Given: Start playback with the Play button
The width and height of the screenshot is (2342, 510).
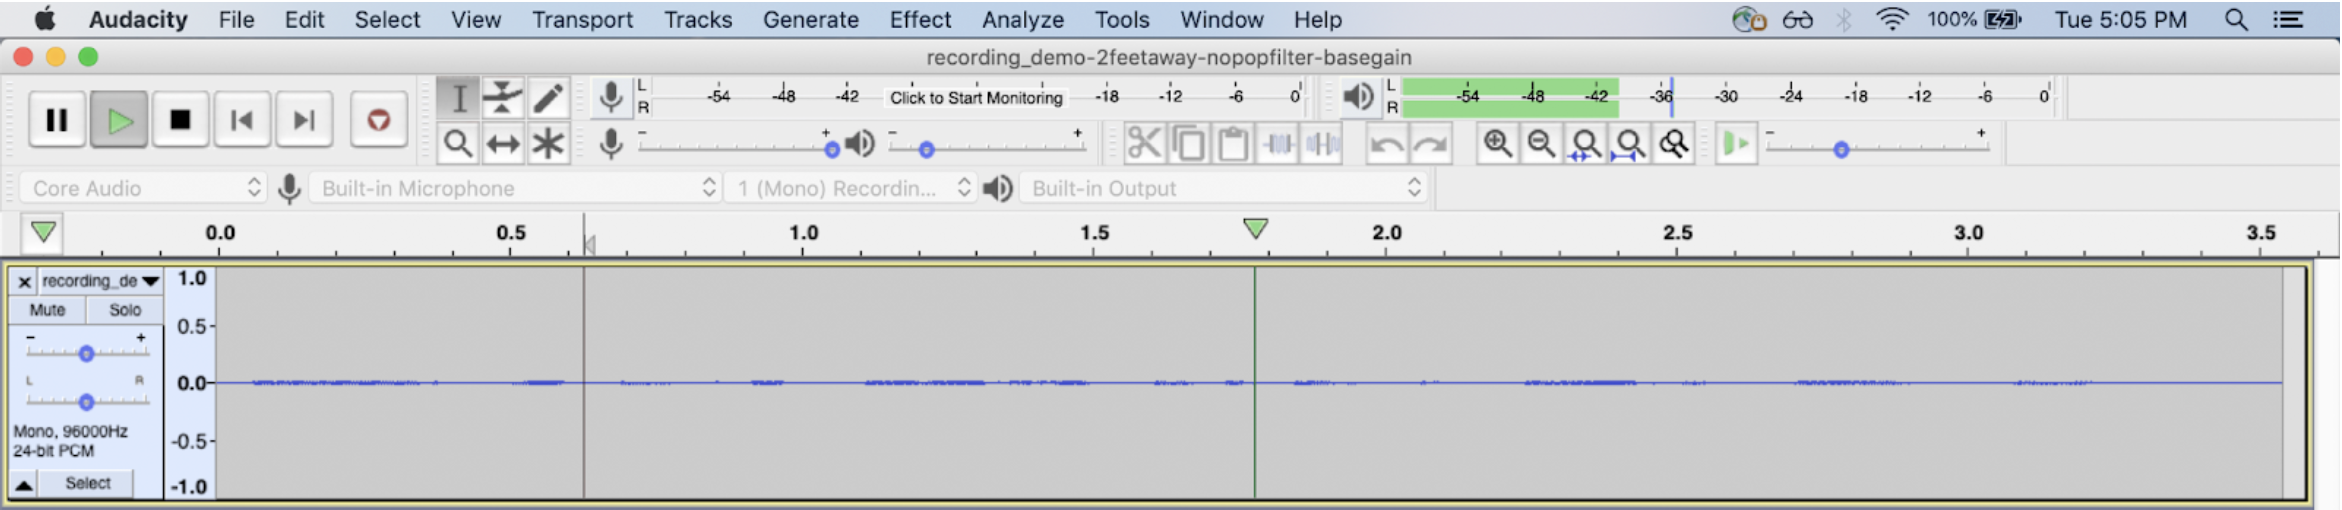Looking at the screenshot, I should (x=119, y=120).
